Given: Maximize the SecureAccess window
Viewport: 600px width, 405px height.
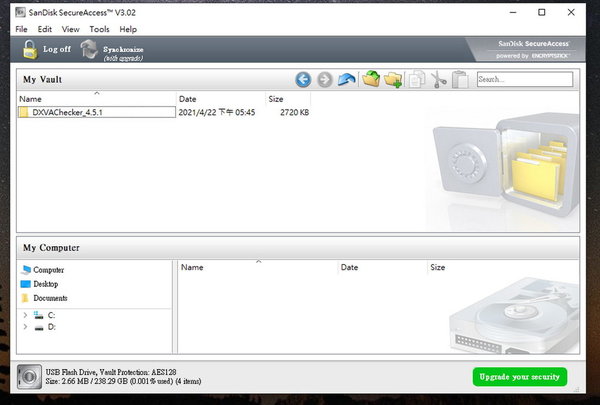Looking at the screenshot, I should click(x=541, y=13).
